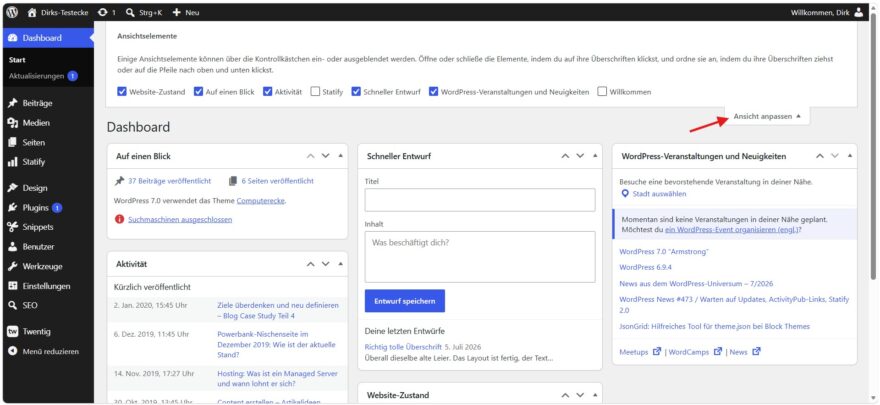Collapse the Auf einen Blick widget
Viewport: 880px width, 405px height.
(340, 156)
